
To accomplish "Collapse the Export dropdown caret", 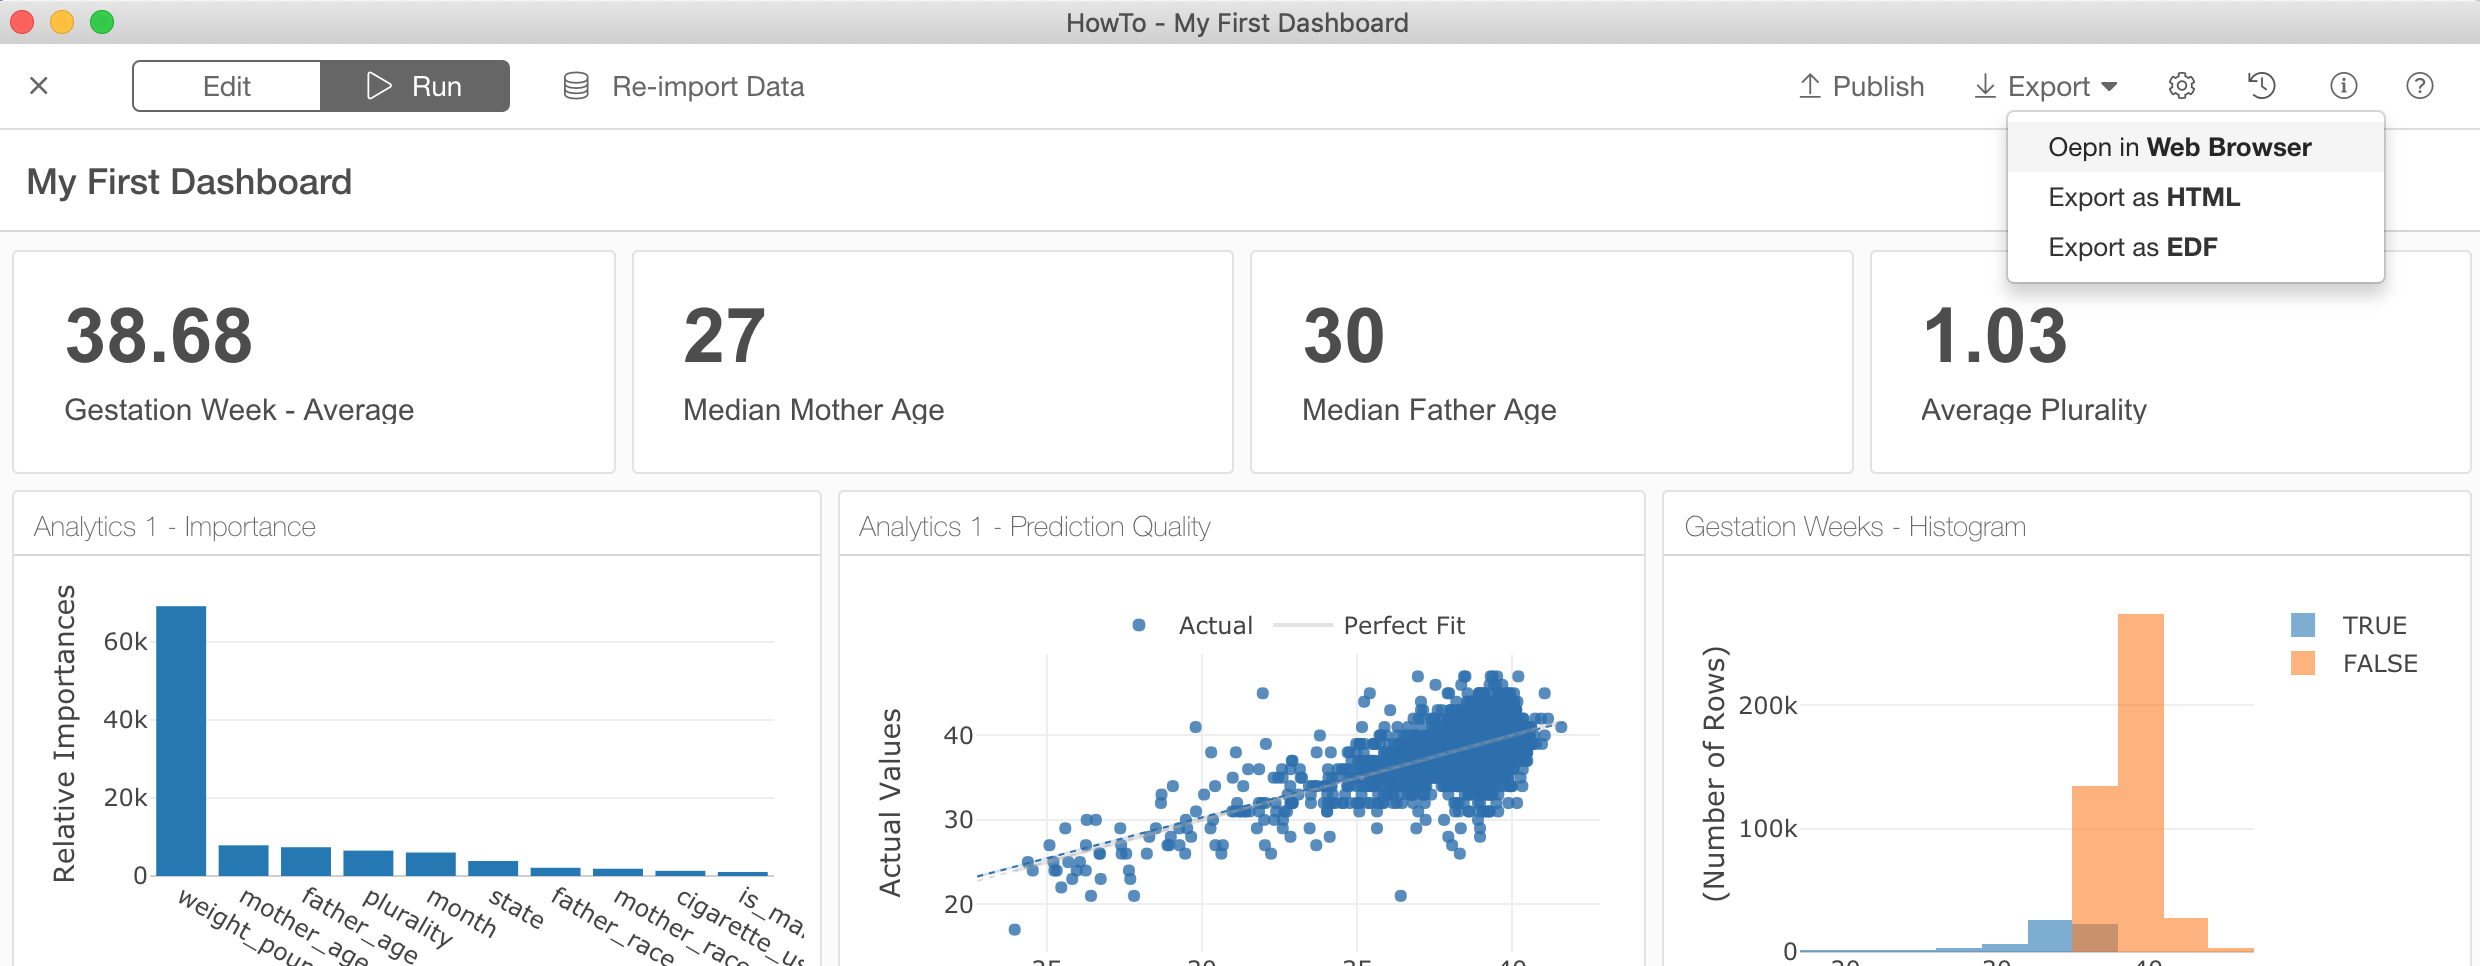I will point(2109,87).
